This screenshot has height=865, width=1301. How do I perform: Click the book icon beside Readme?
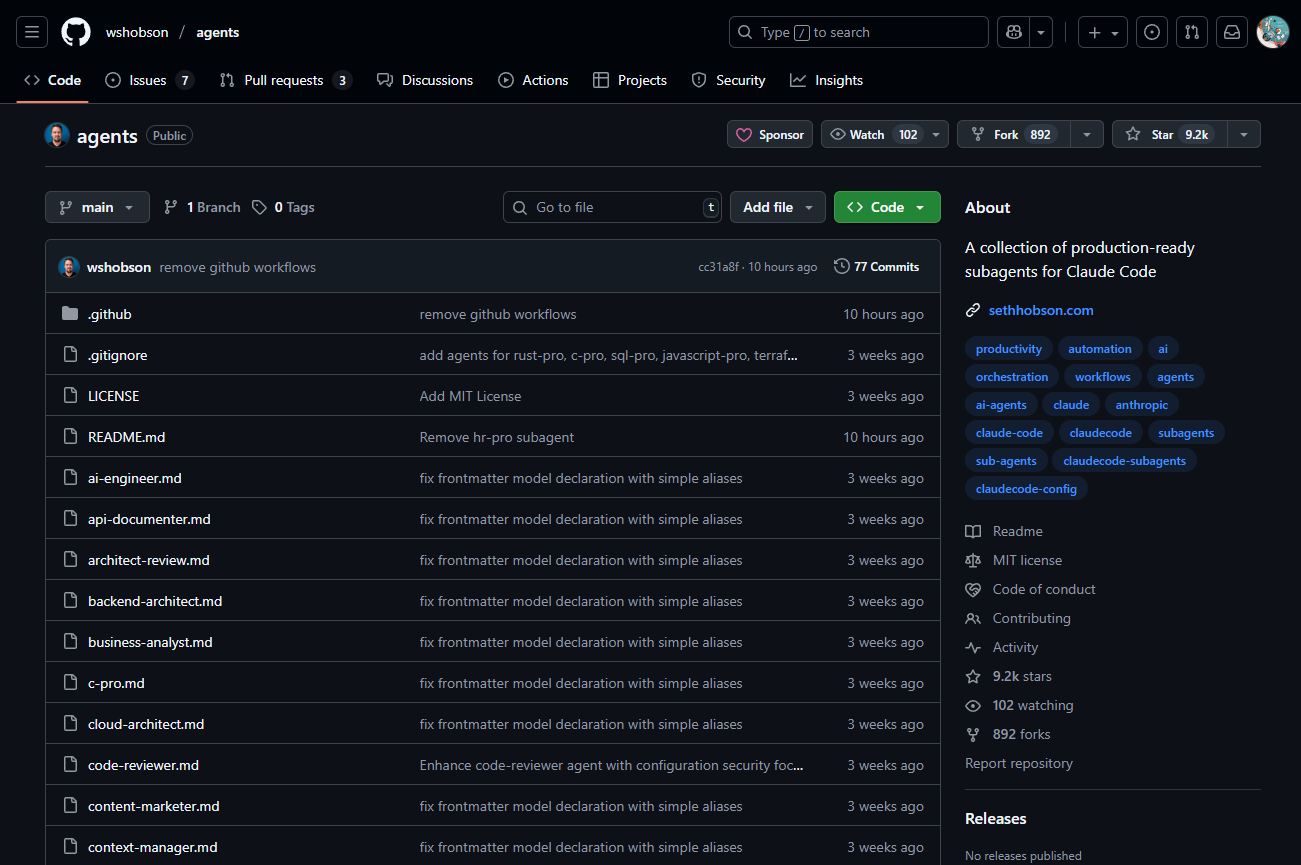click(973, 531)
